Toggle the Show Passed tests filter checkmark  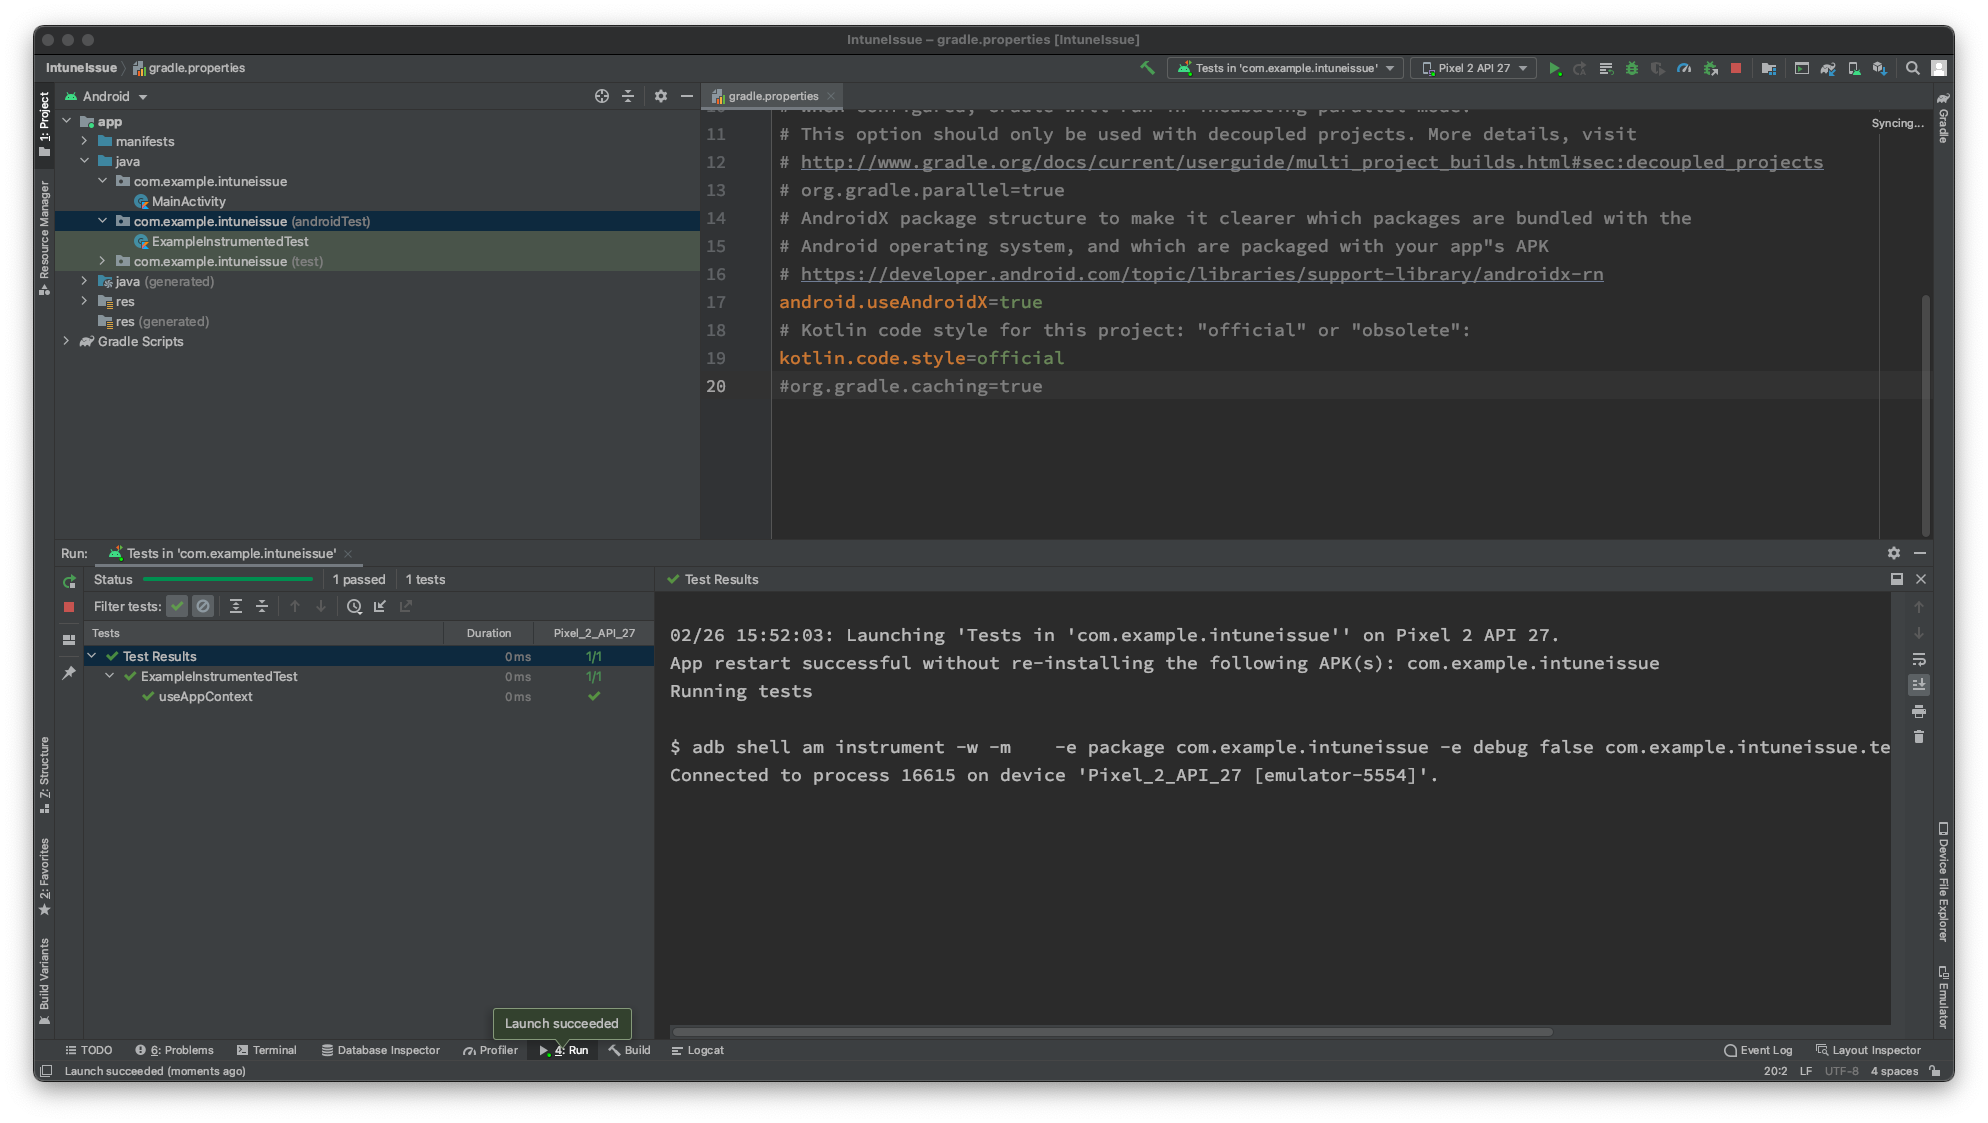177,606
